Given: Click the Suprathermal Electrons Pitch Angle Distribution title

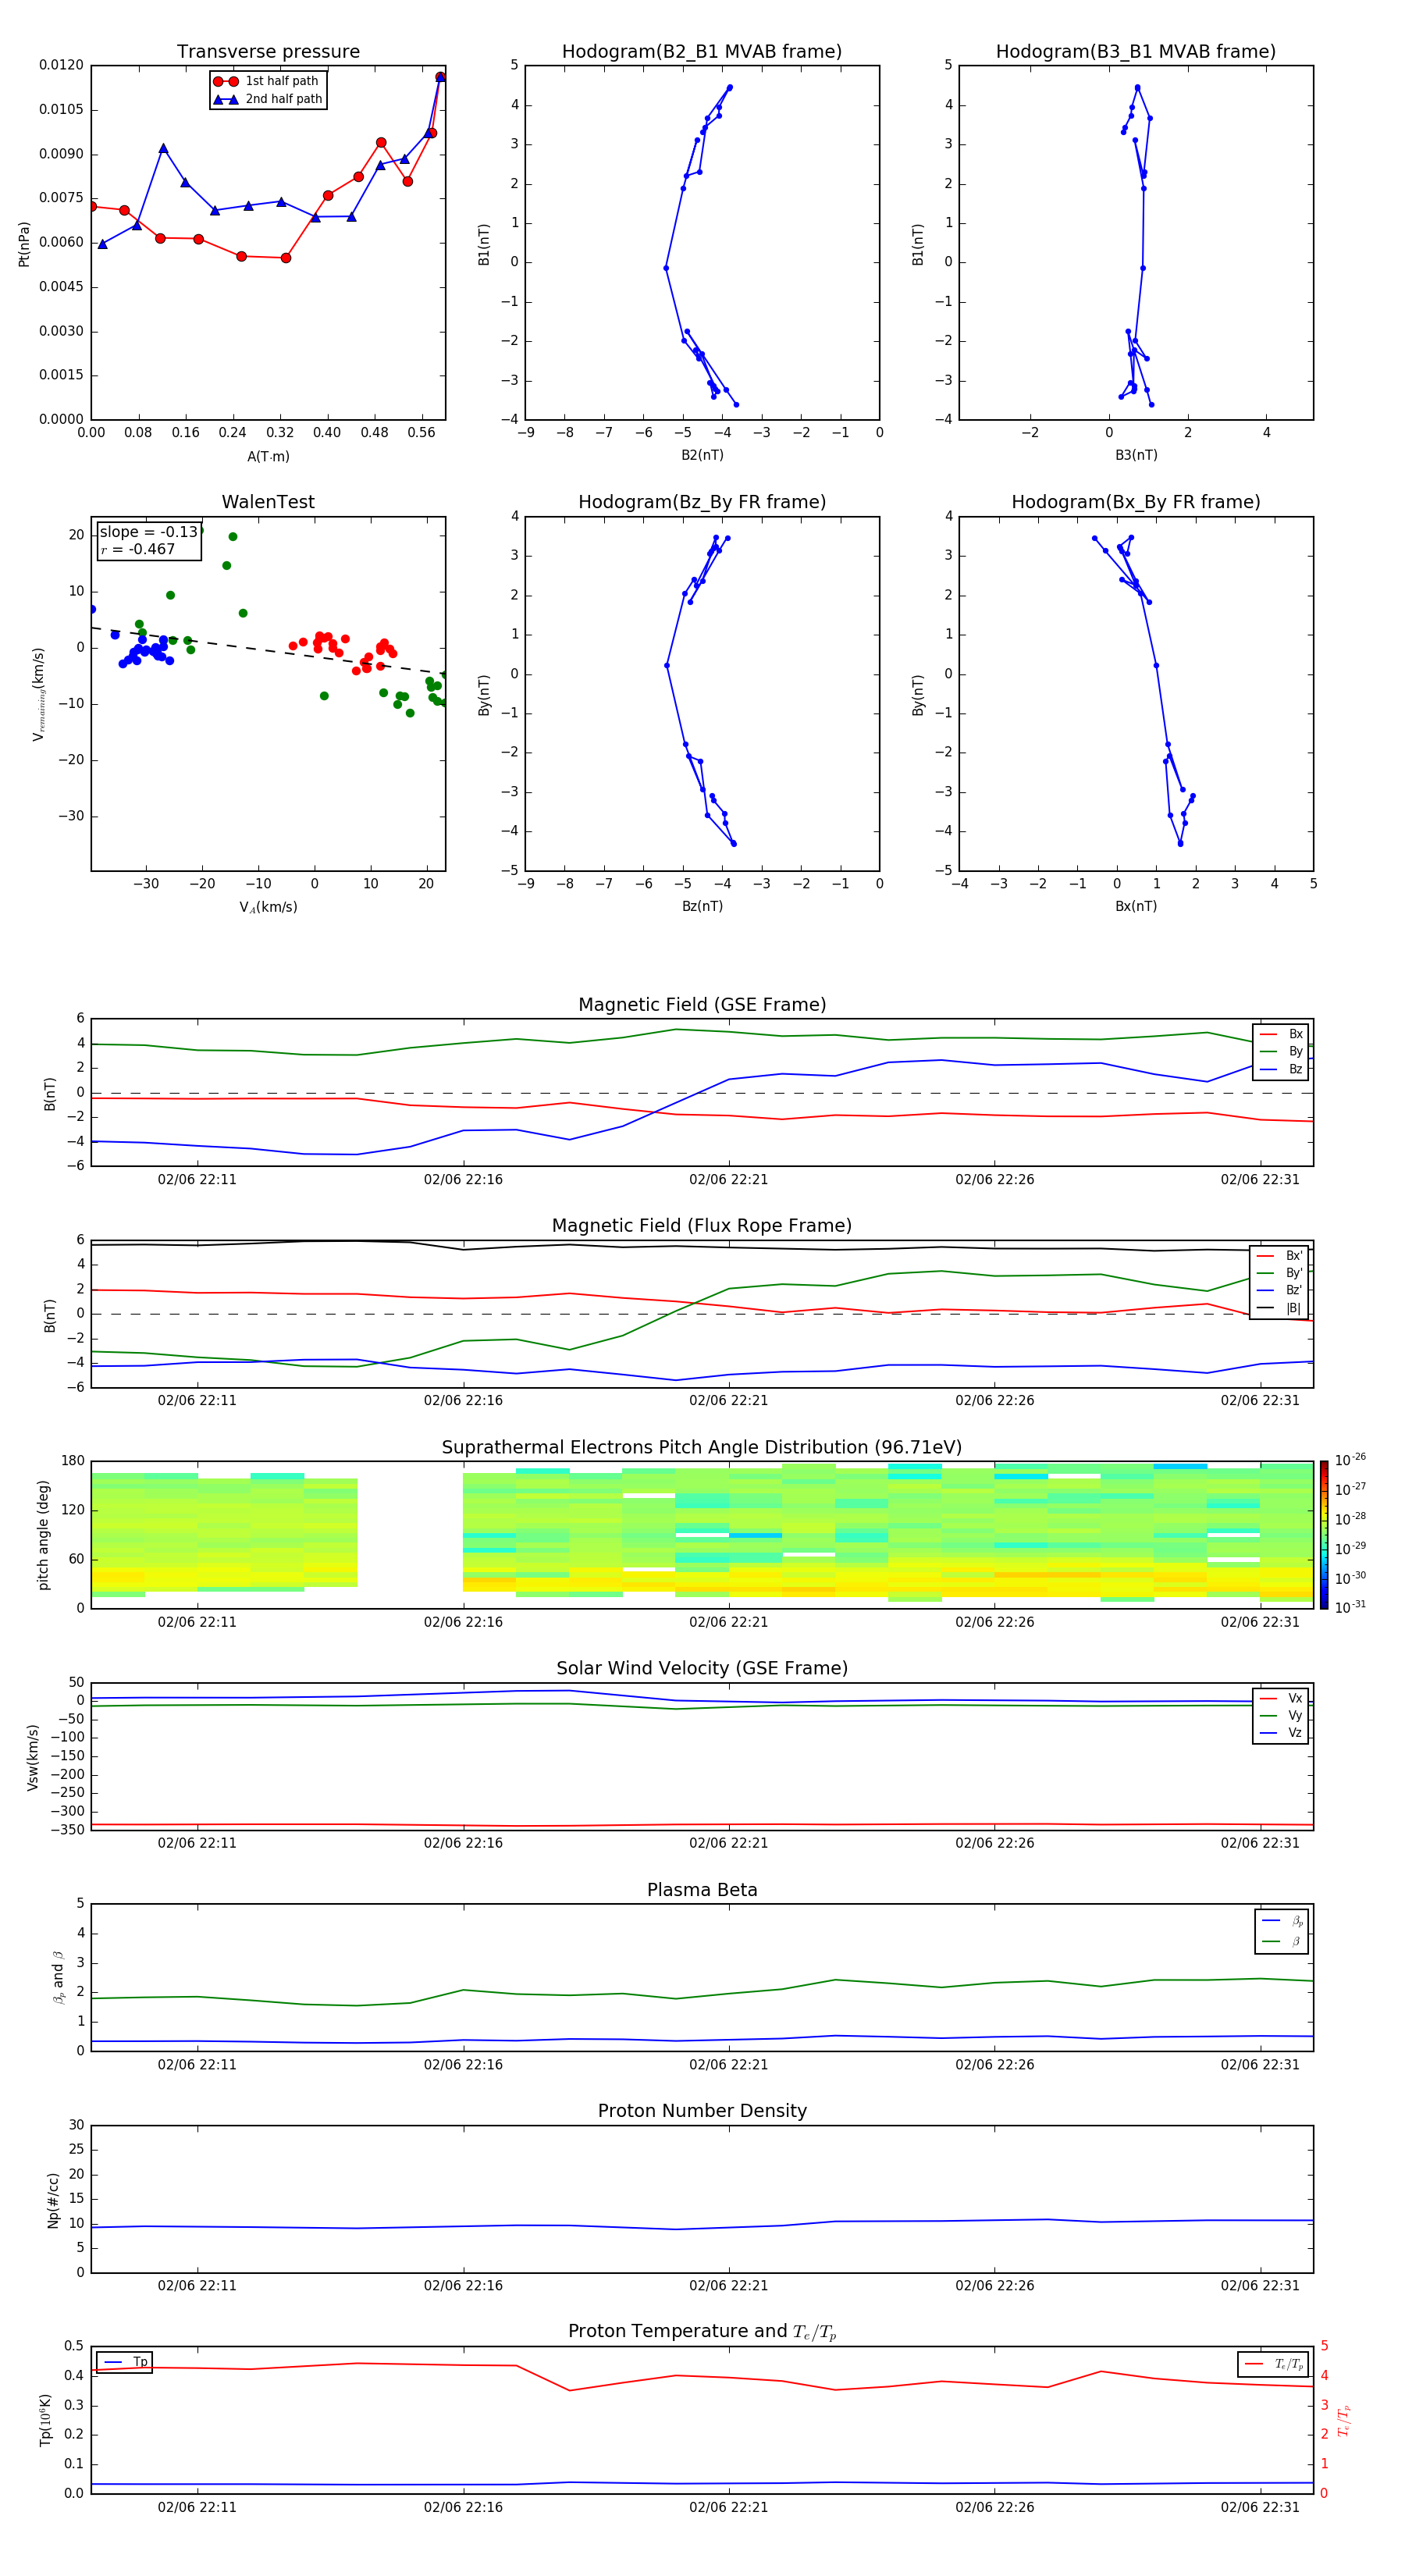Looking at the screenshot, I should [x=702, y=1448].
